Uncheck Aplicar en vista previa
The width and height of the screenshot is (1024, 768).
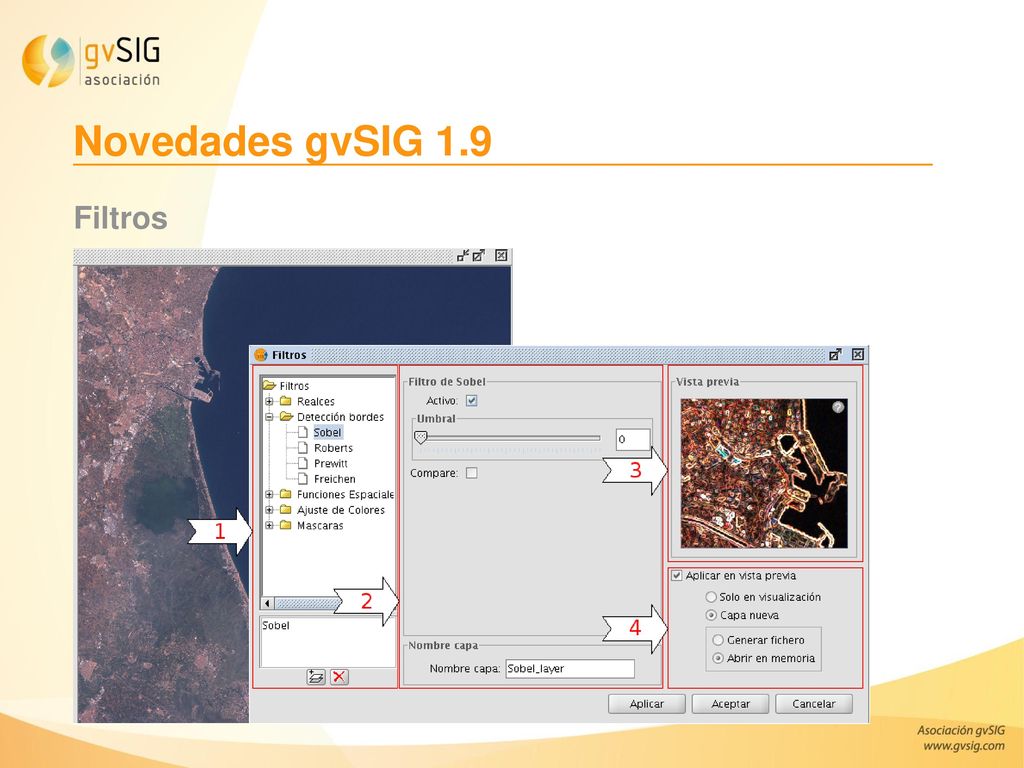click(677, 575)
